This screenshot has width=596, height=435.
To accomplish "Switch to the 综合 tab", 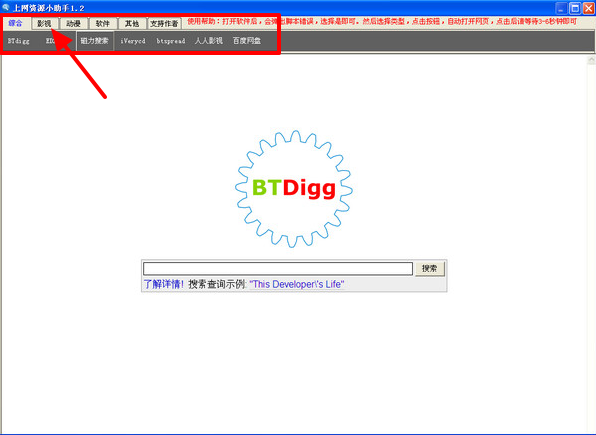I will click(16, 23).
